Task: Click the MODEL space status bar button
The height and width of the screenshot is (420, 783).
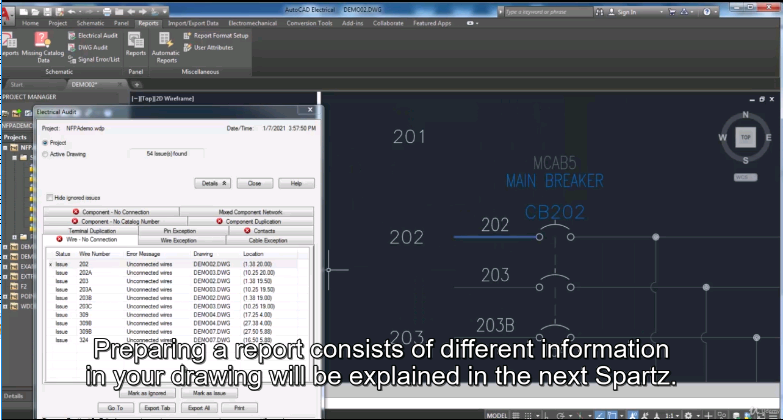Action: point(497,415)
